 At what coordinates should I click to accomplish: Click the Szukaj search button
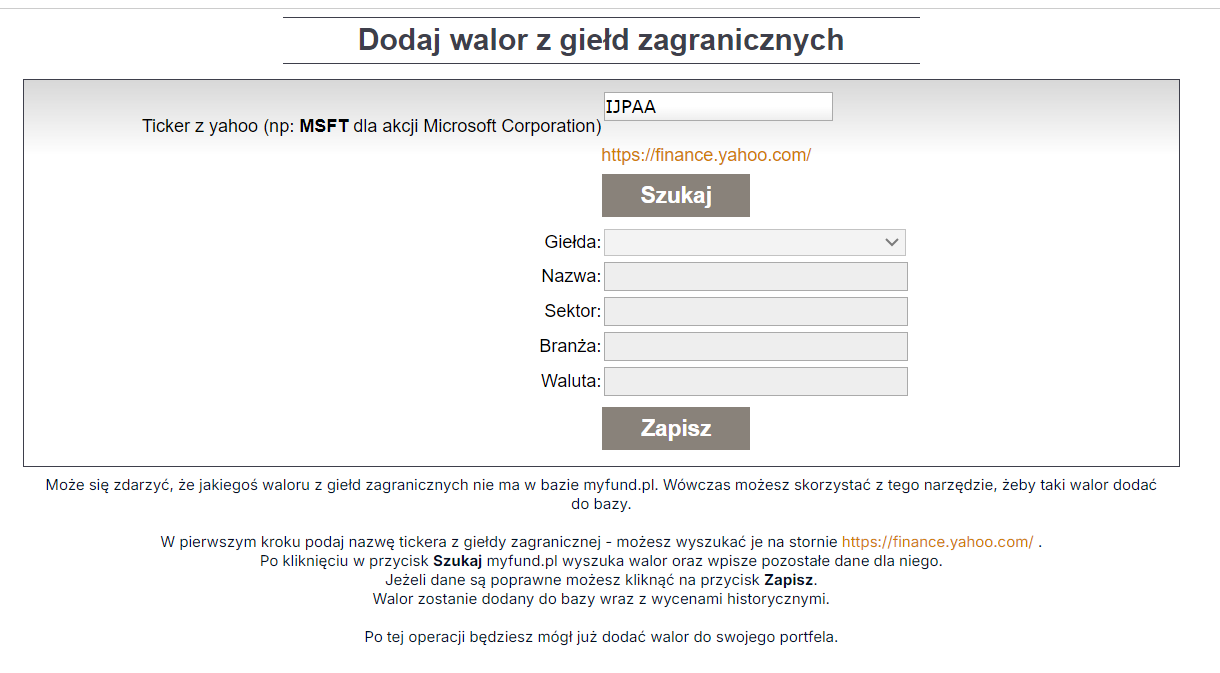point(676,195)
